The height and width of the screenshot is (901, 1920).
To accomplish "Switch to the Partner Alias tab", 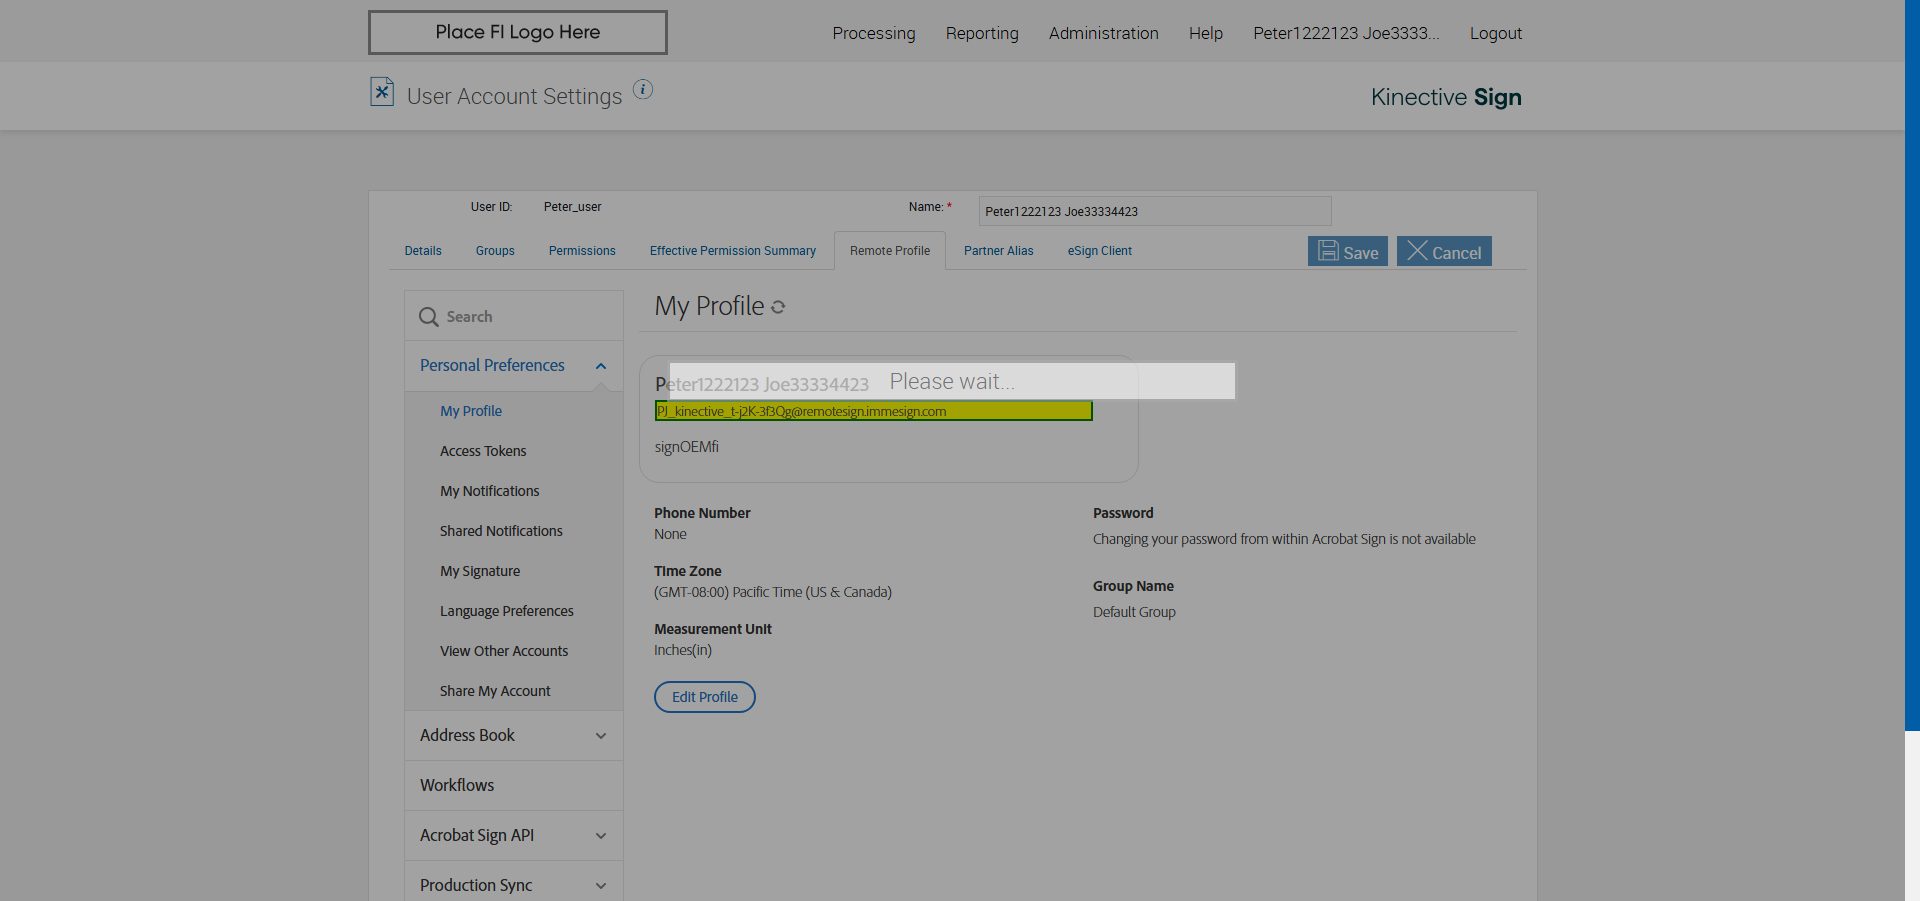I will tap(999, 251).
